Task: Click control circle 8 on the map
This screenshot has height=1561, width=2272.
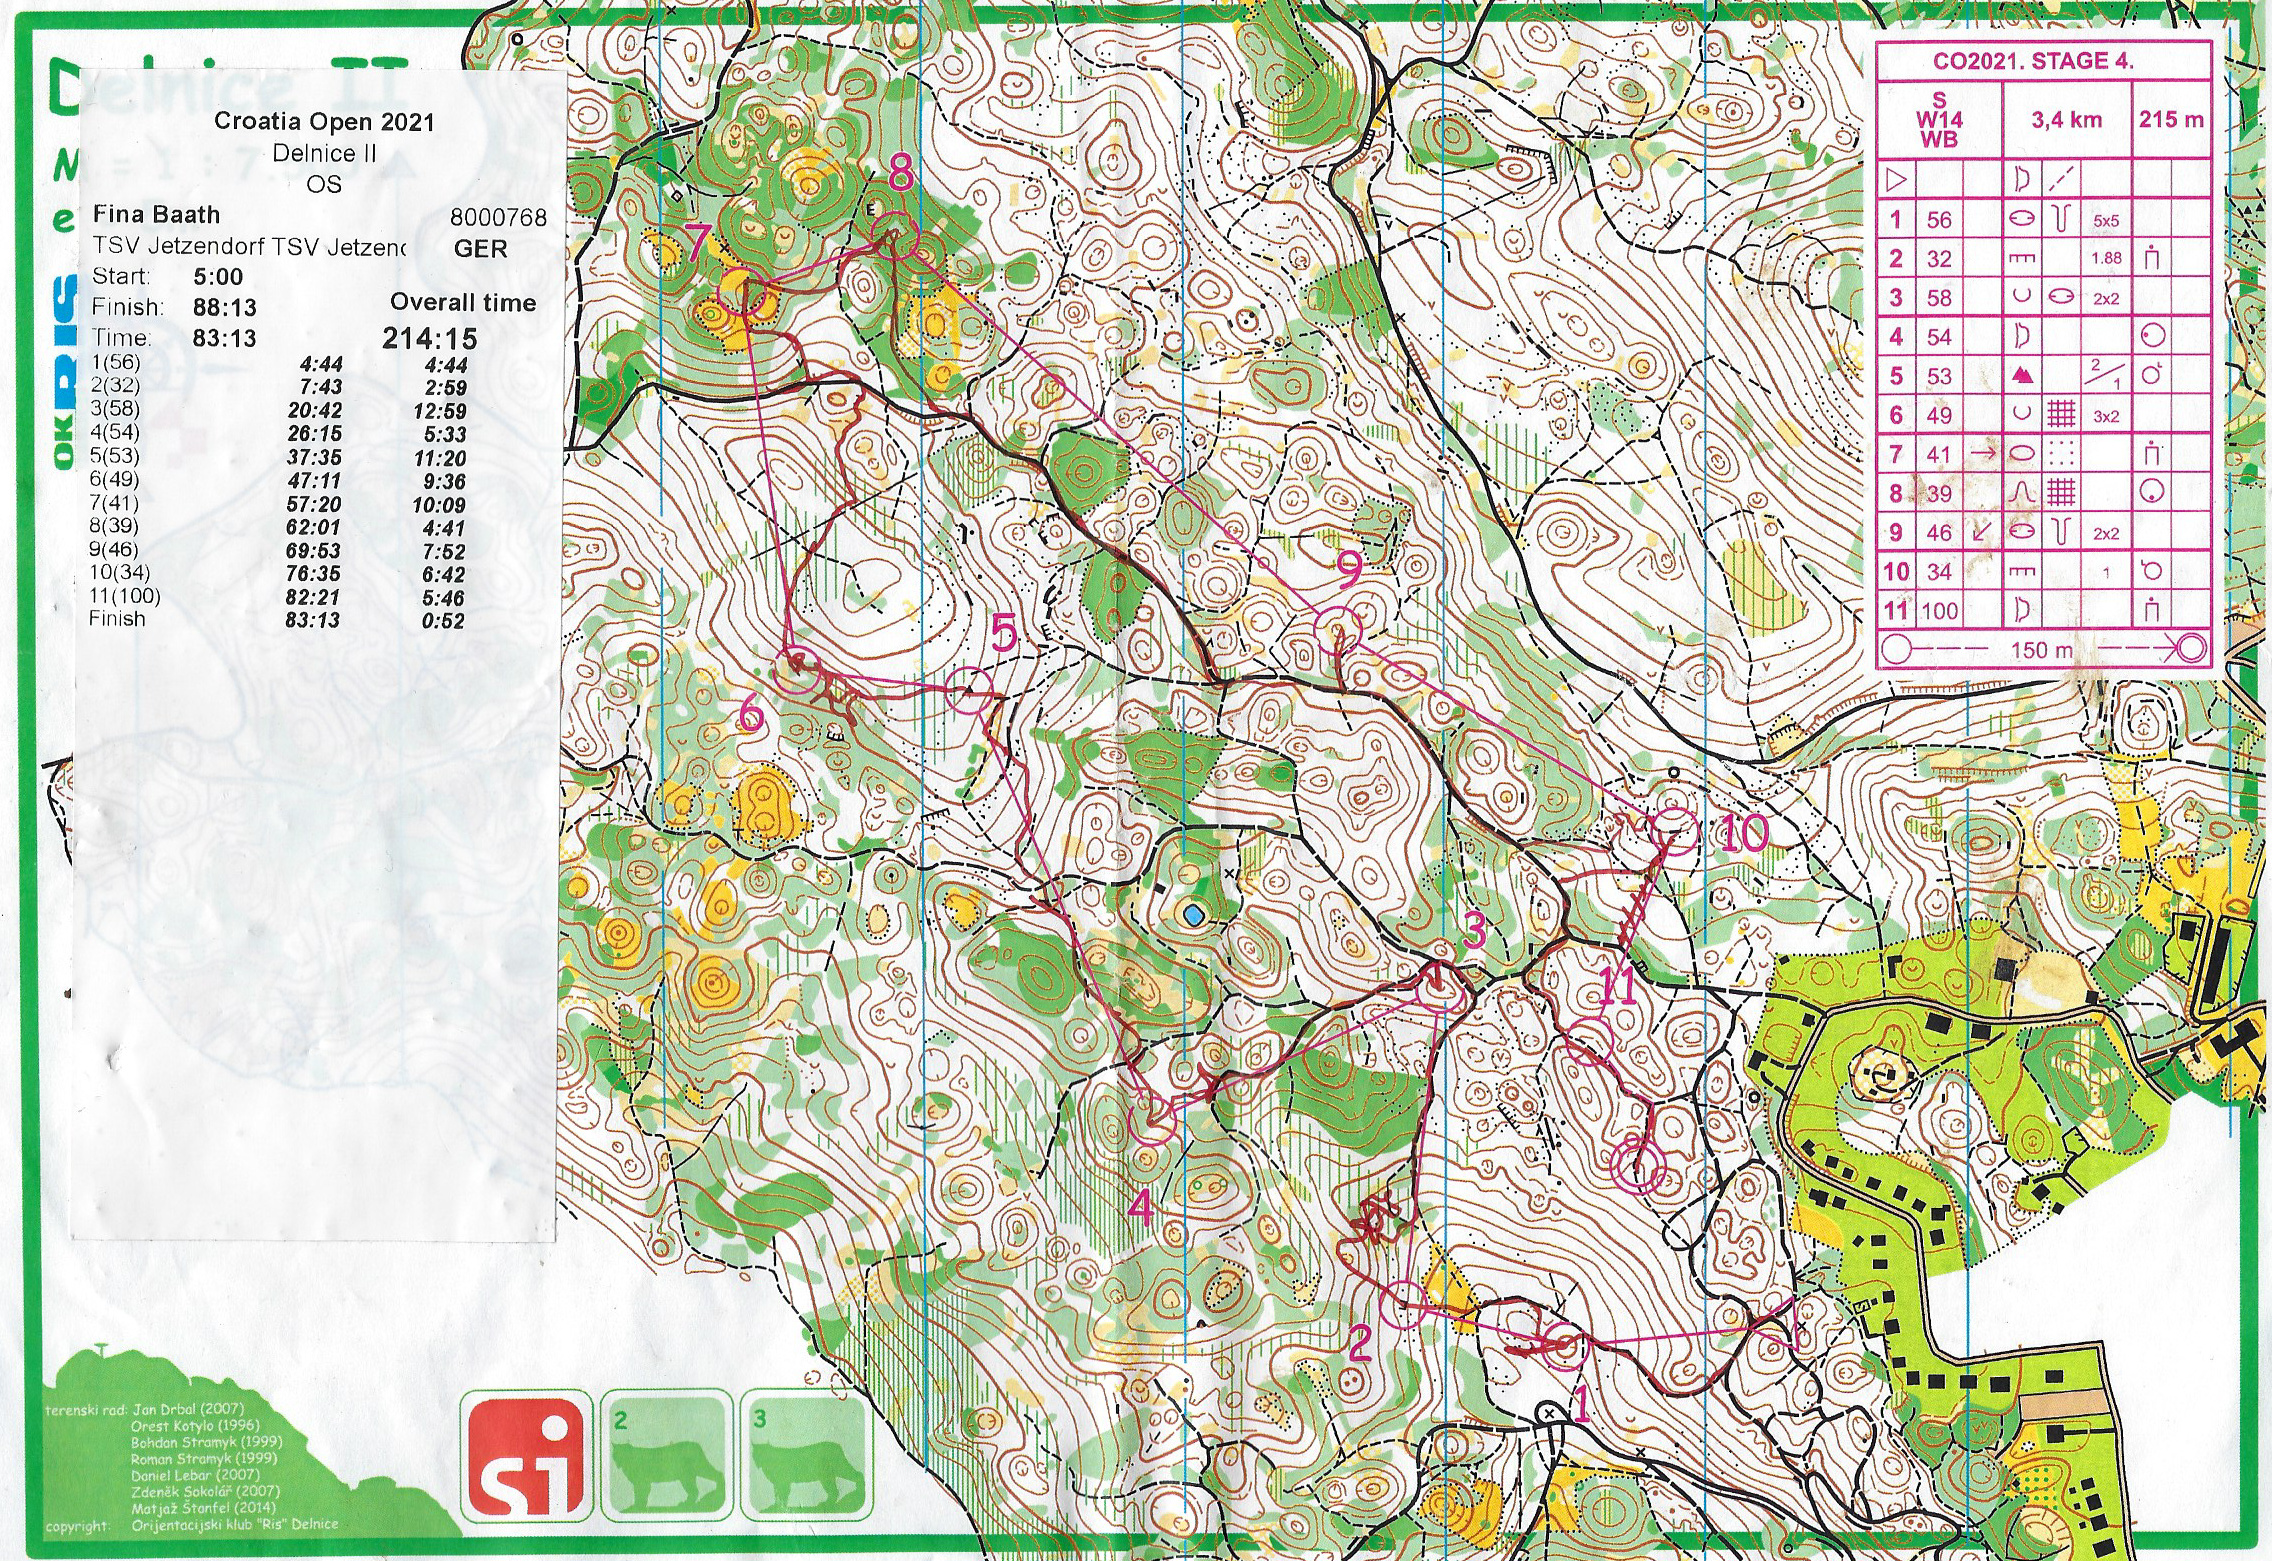Action: point(897,237)
